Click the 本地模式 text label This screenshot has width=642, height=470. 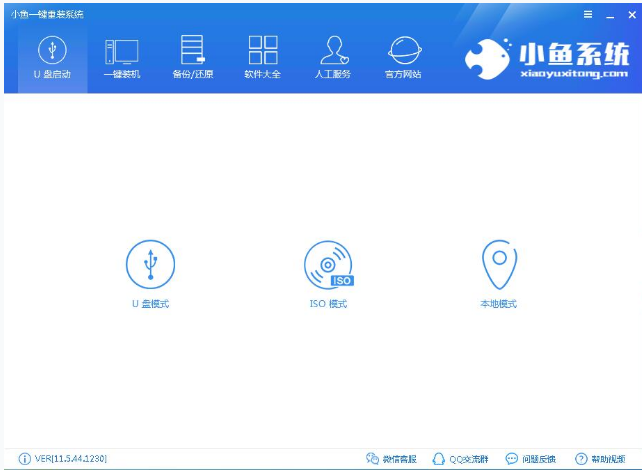pyautogui.click(x=498, y=304)
